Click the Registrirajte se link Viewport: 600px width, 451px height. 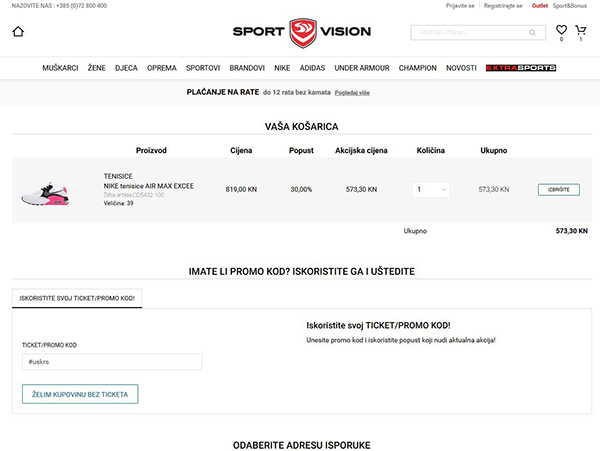(503, 6)
